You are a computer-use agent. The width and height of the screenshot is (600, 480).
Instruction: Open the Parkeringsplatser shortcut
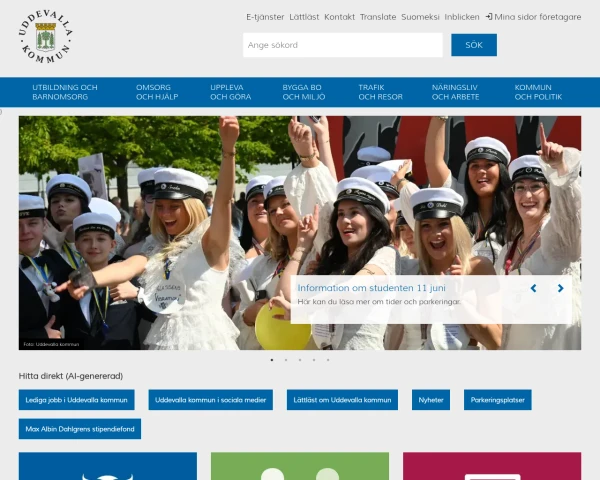pos(497,400)
